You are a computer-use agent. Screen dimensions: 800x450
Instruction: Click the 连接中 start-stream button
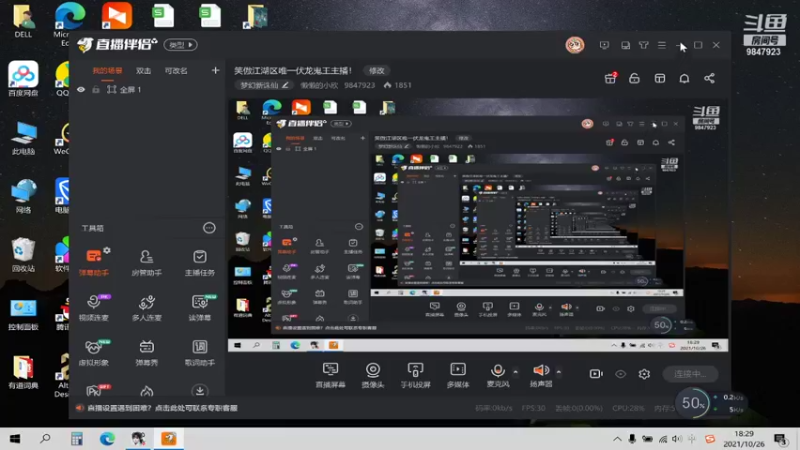pos(690,374)
